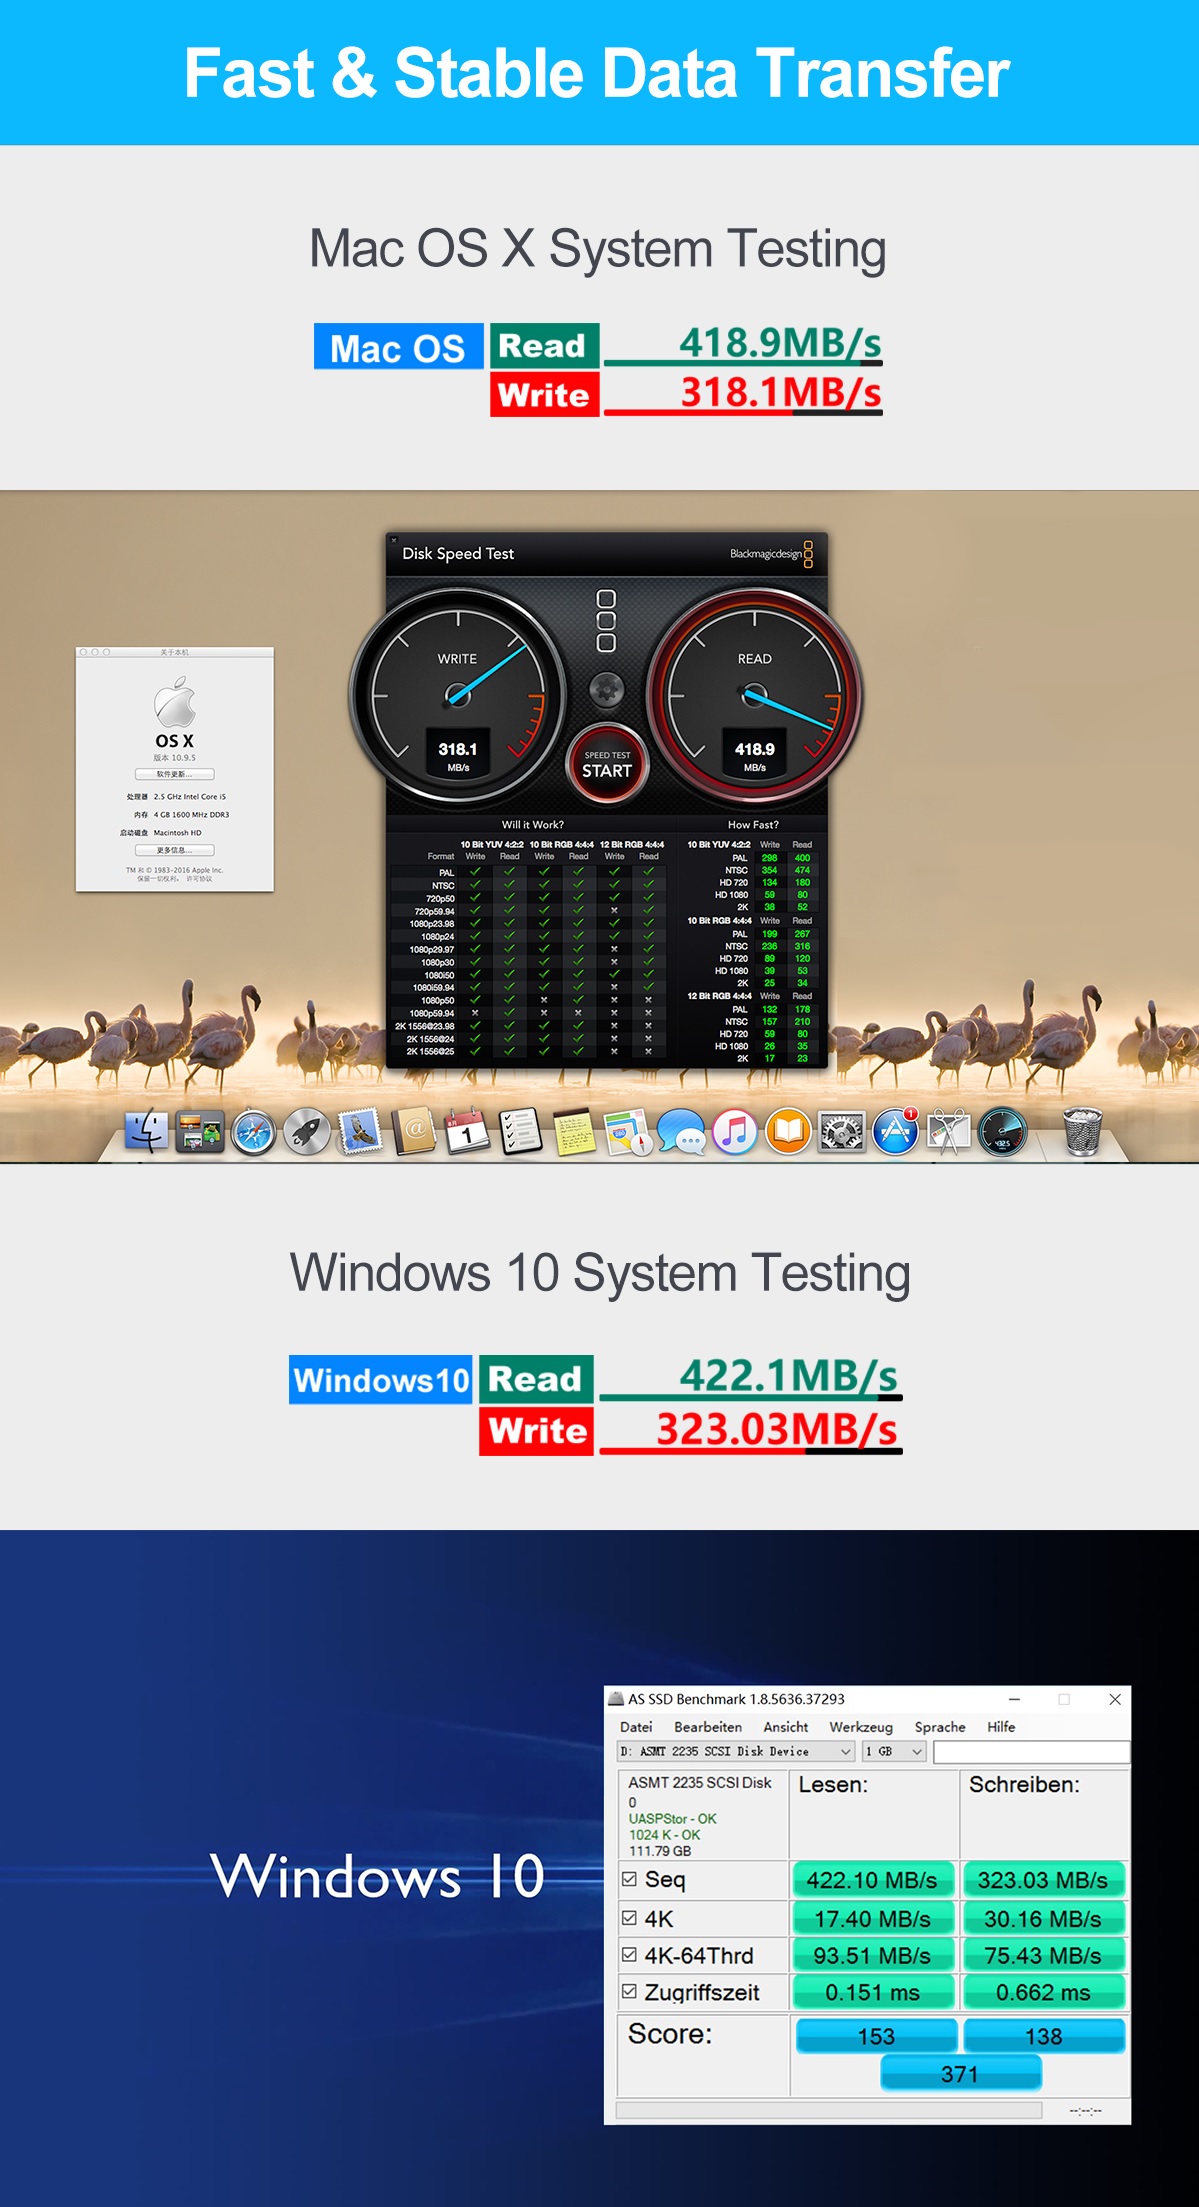Open Finder in the dock
The image size is (1199, 2207).
(147, 1132)
